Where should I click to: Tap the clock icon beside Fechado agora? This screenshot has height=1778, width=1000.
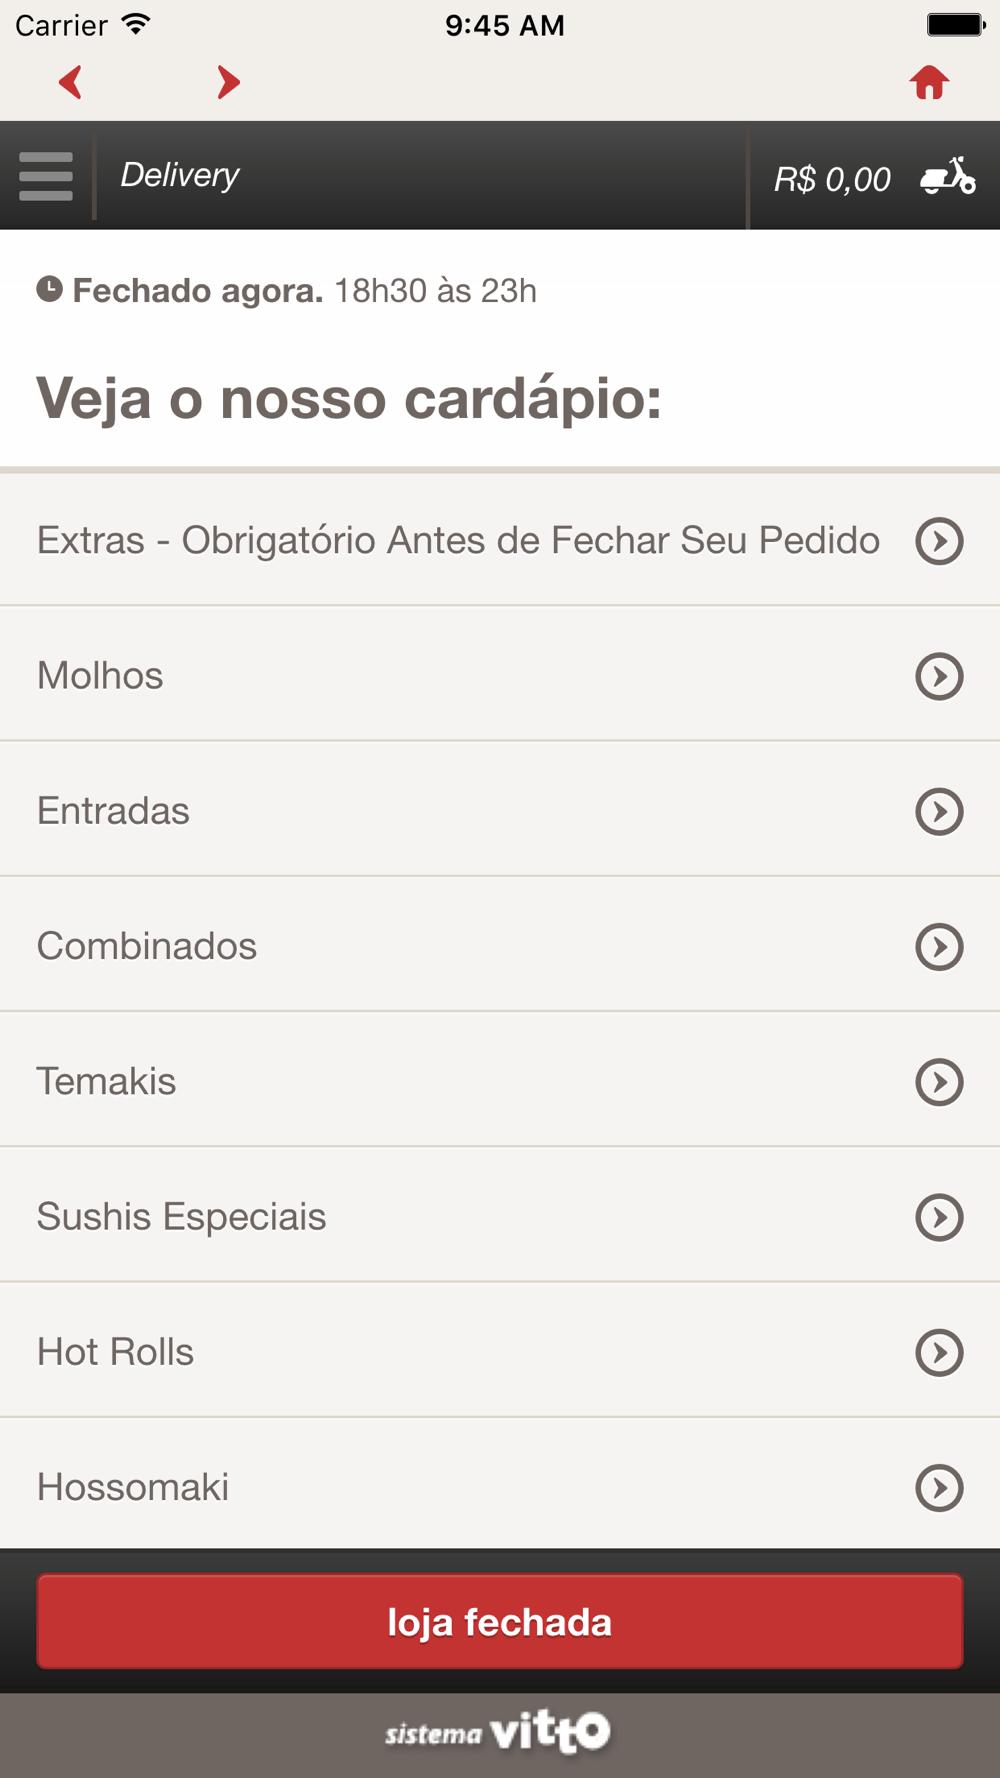coord(49,290)
